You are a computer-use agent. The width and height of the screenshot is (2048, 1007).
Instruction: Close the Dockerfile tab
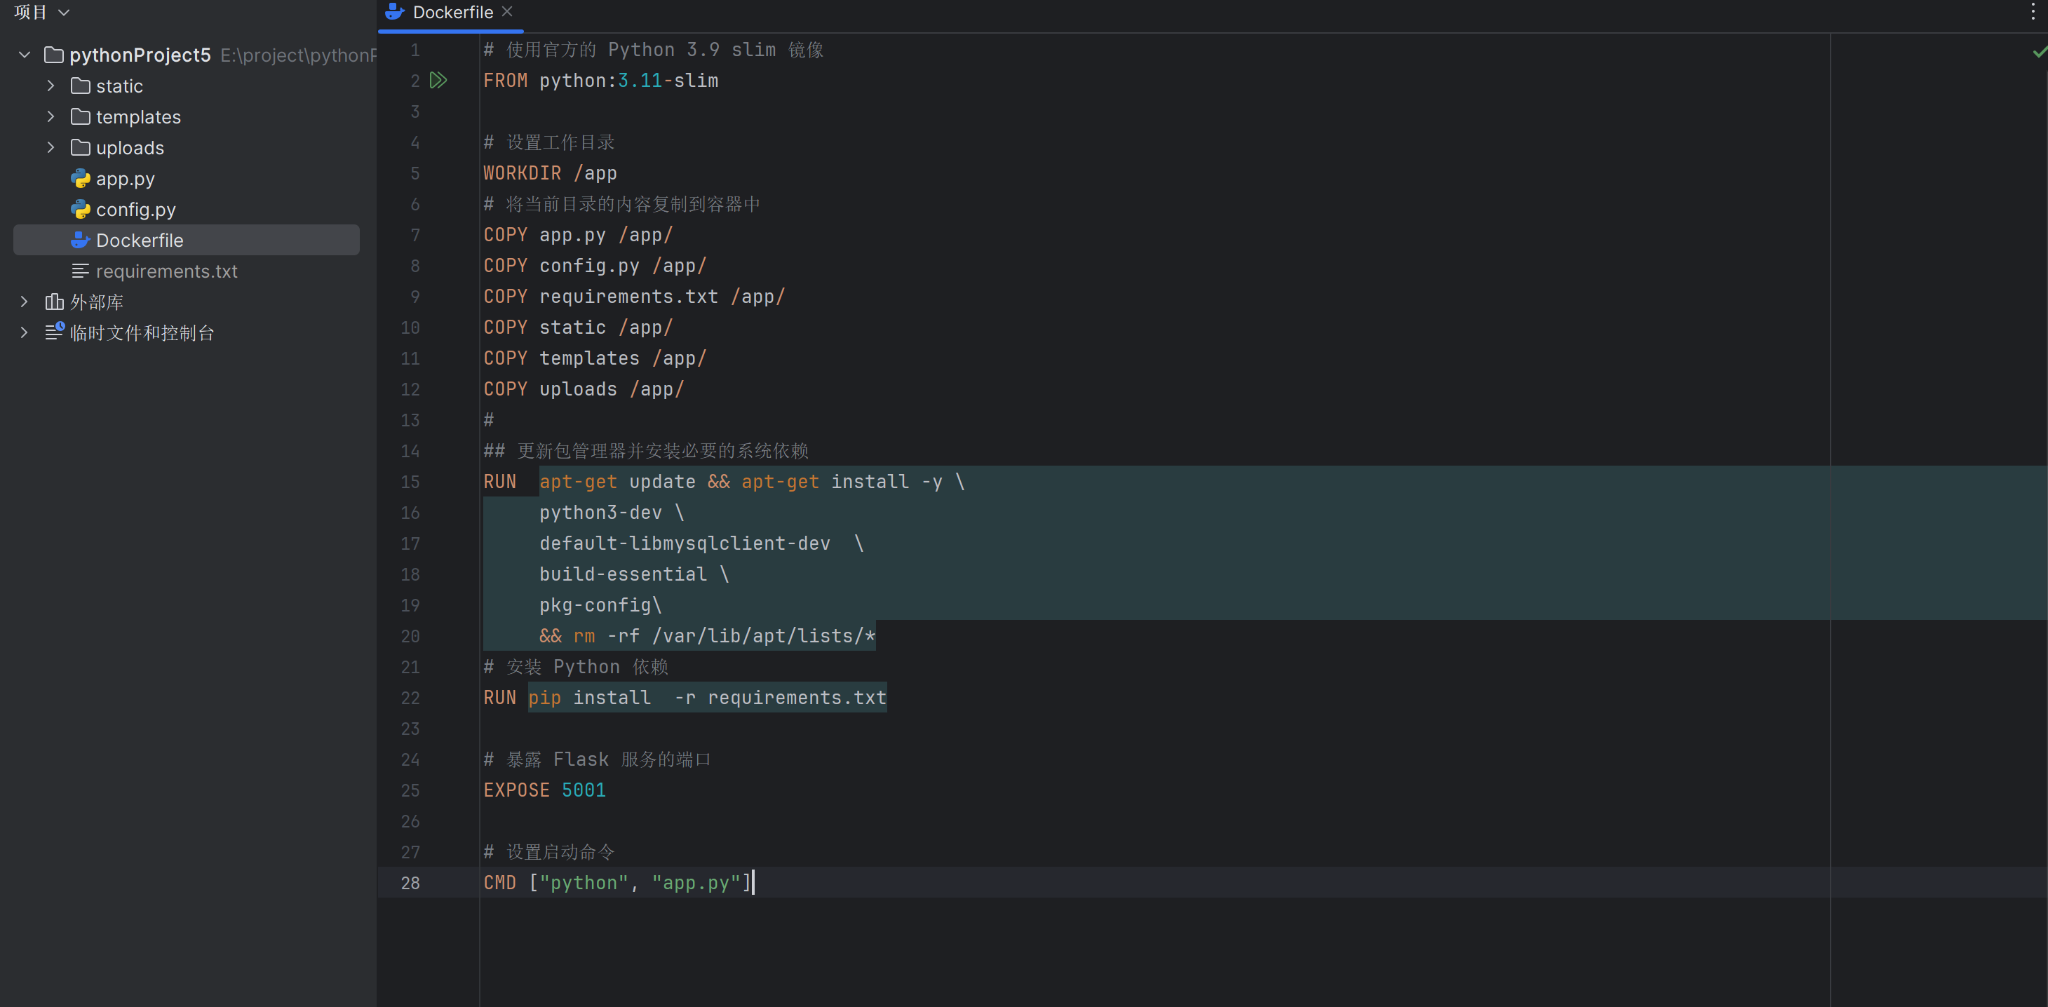coord(507,12)
